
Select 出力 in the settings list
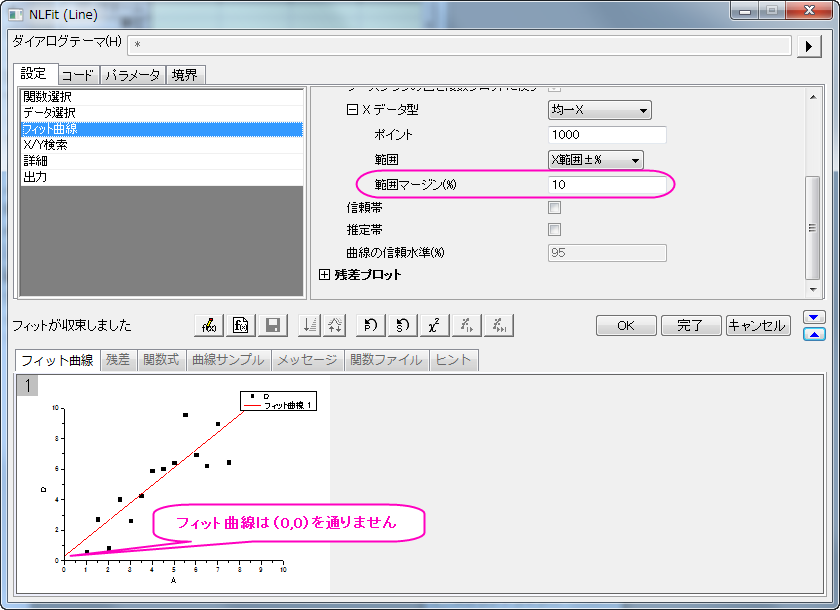pyautogui.click(x=162, y=177)
